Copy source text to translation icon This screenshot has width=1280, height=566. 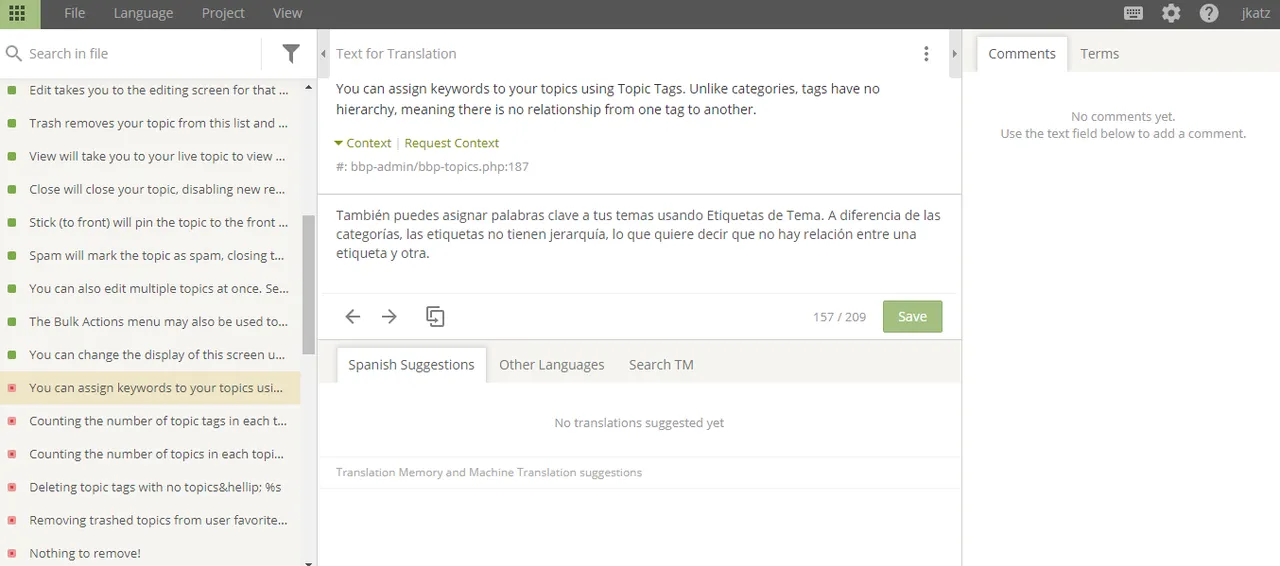435,317
